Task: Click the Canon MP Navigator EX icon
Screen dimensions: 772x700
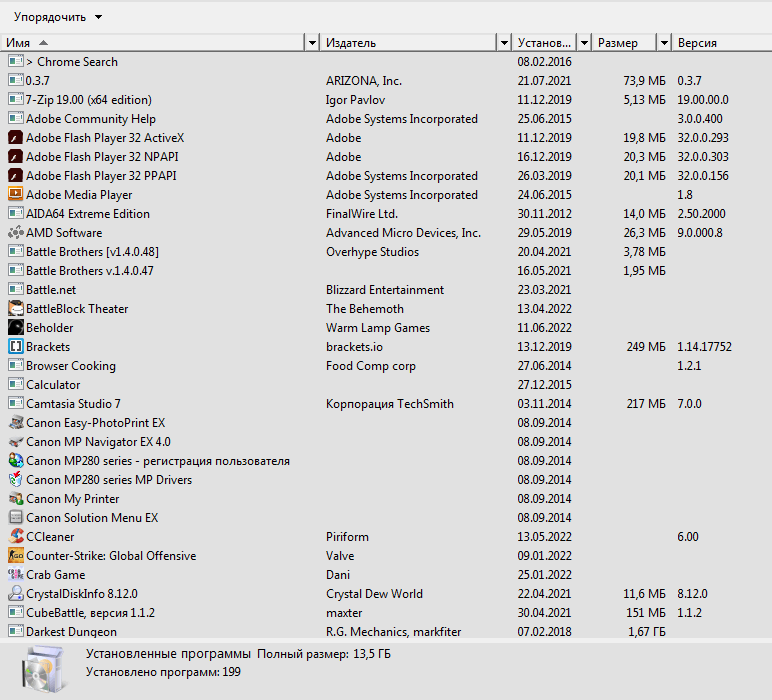Action: click(16, 442)
